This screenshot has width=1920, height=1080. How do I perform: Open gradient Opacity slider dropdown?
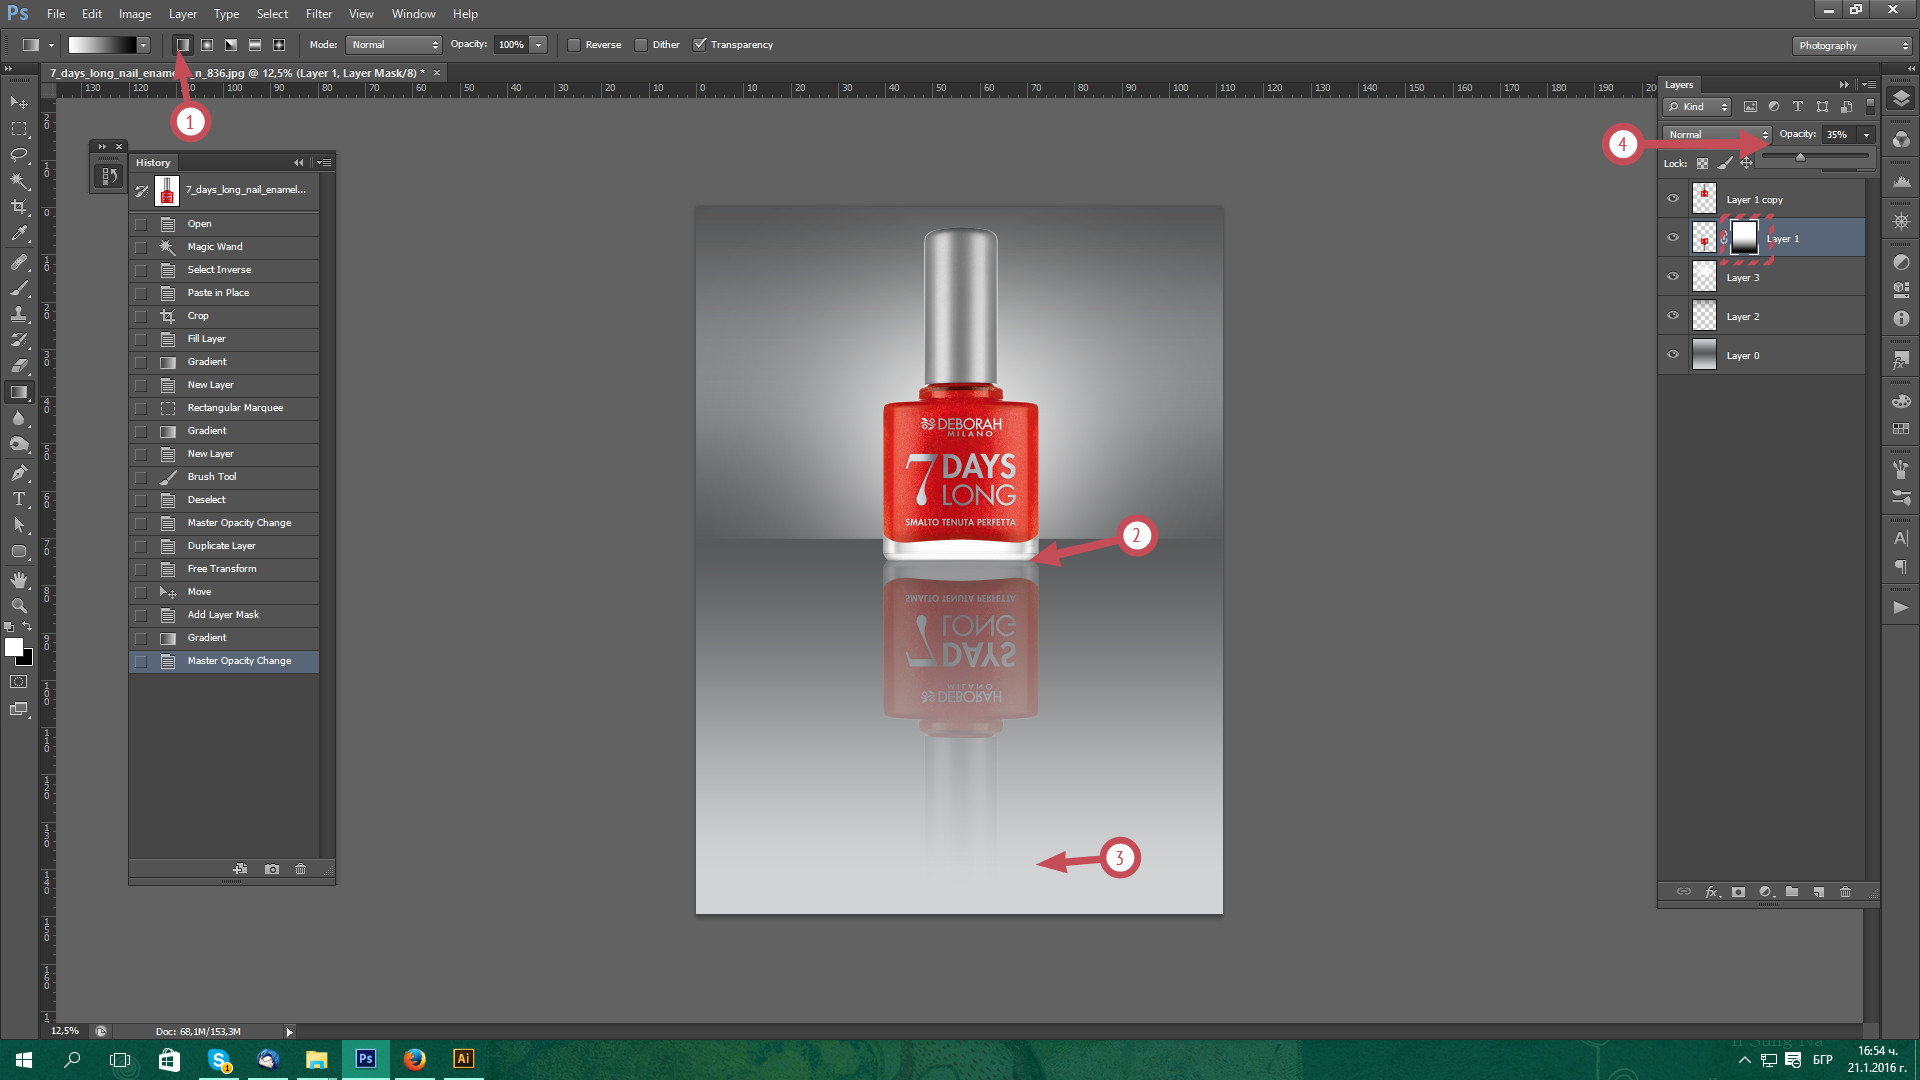tap(538, 45)
